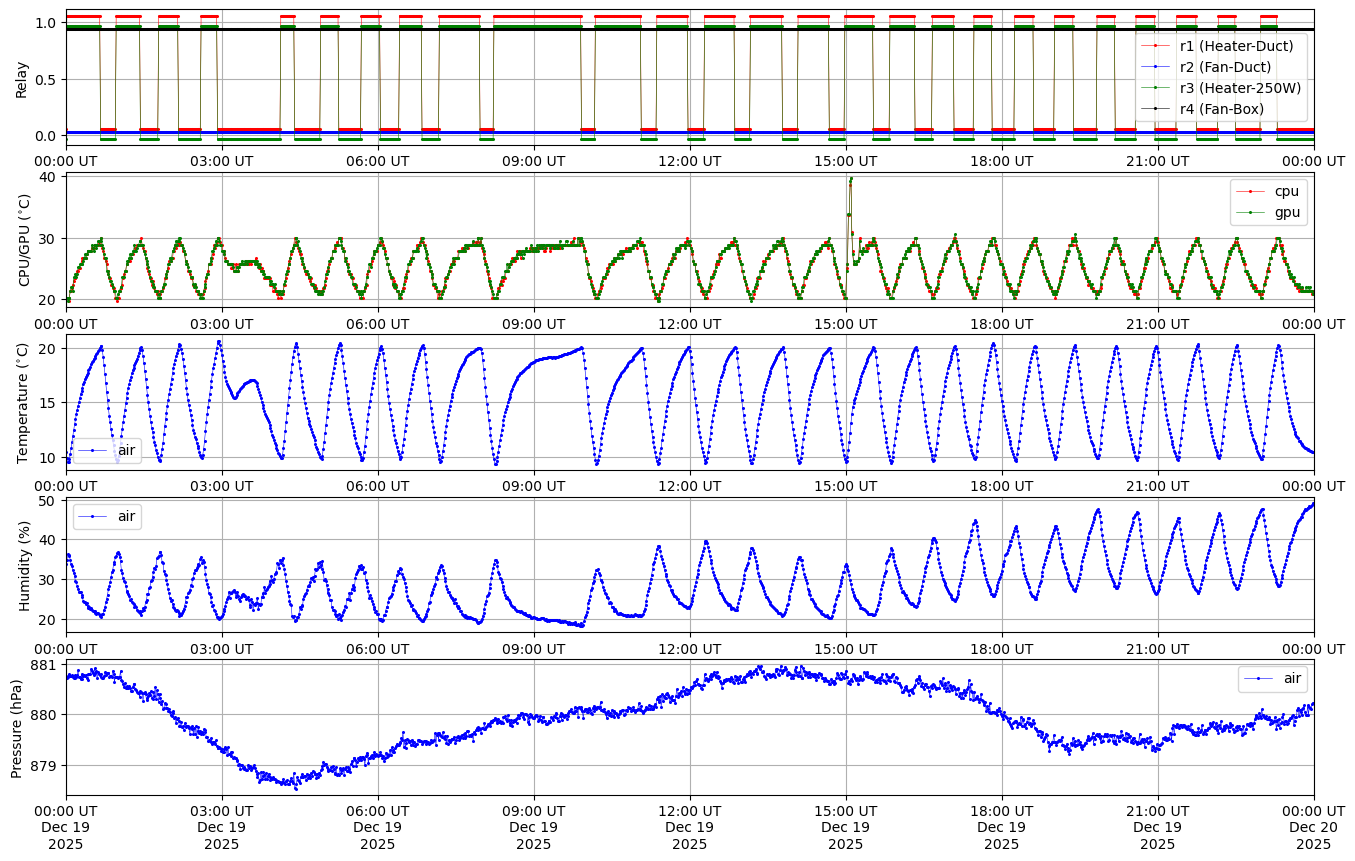Viewport: 1355px width, 861px height.
Task: Click the r4 (Fan-Box) legend entry
Action: 1221,109
